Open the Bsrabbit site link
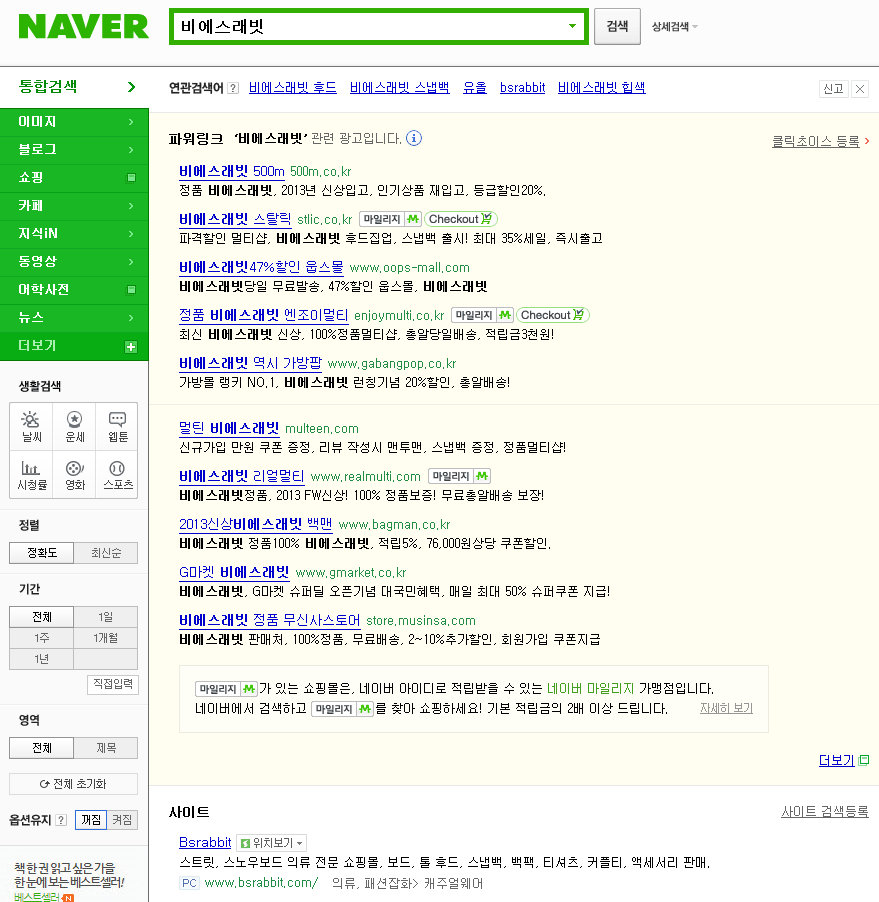This screenshot has width=879, height=902. pos(205,842)
